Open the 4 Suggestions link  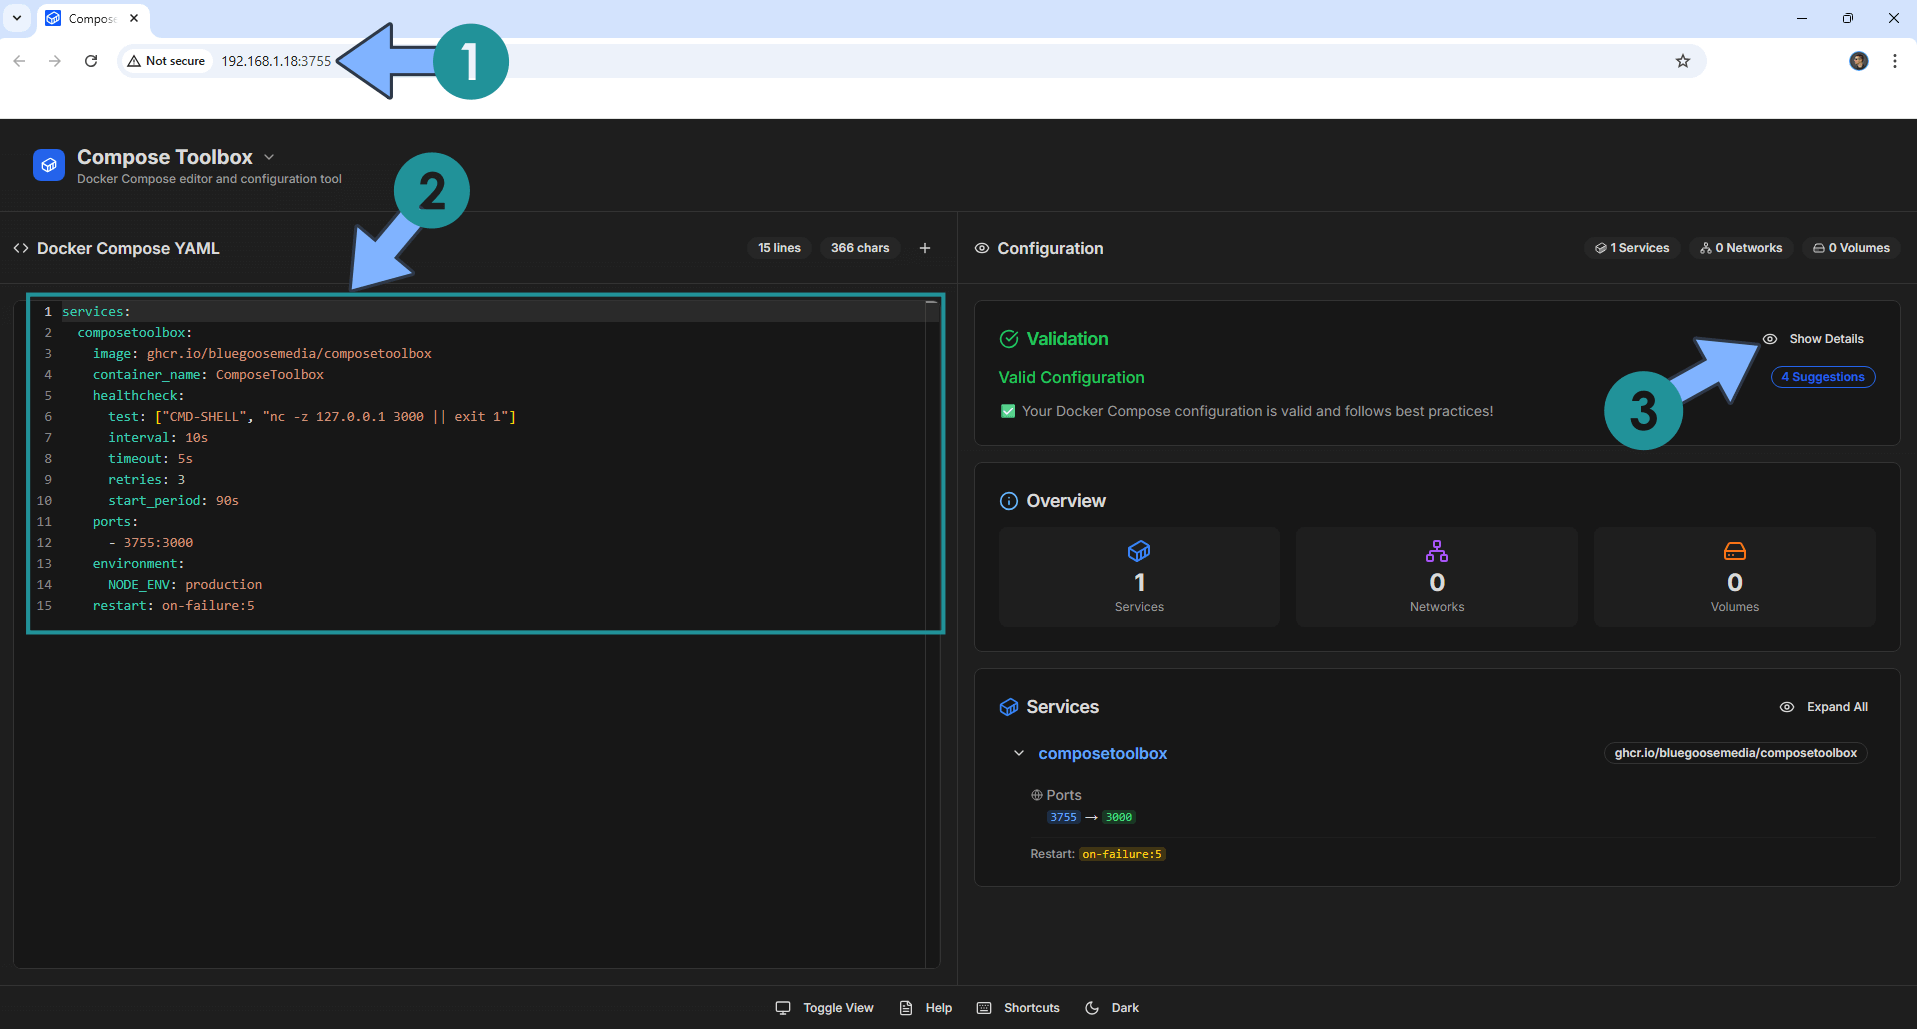pyautogui.click(x=1823, y=377)
